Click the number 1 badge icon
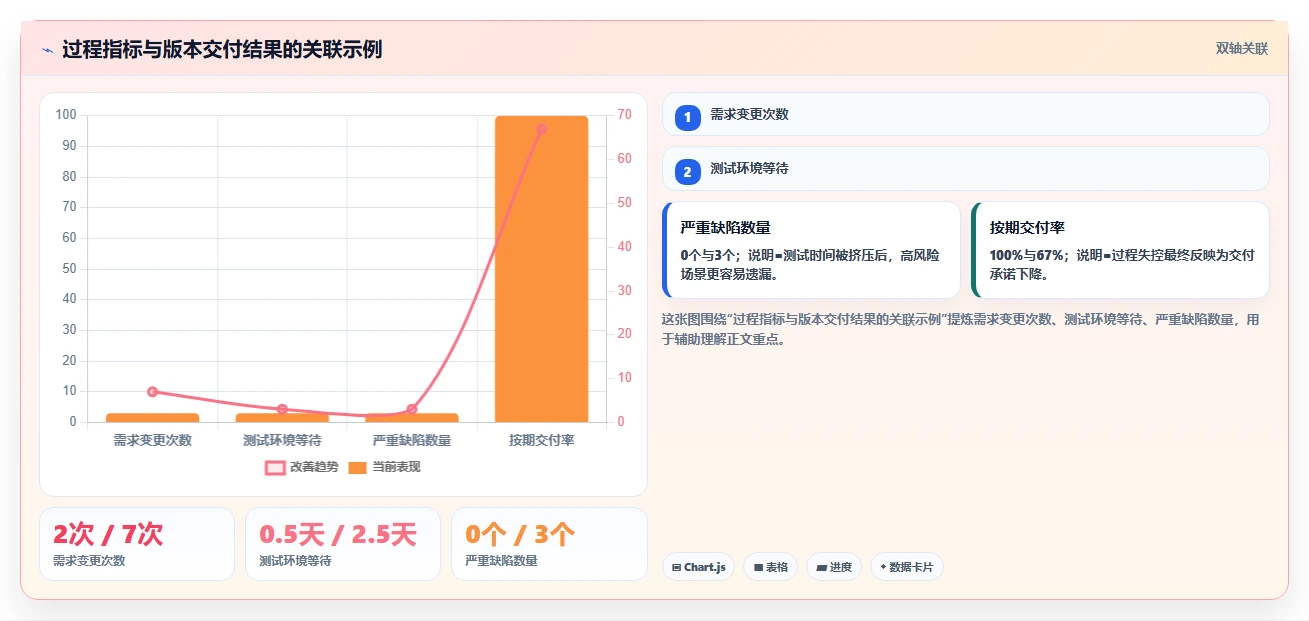This screenshot has width=1309, height=621. [688, 117]
